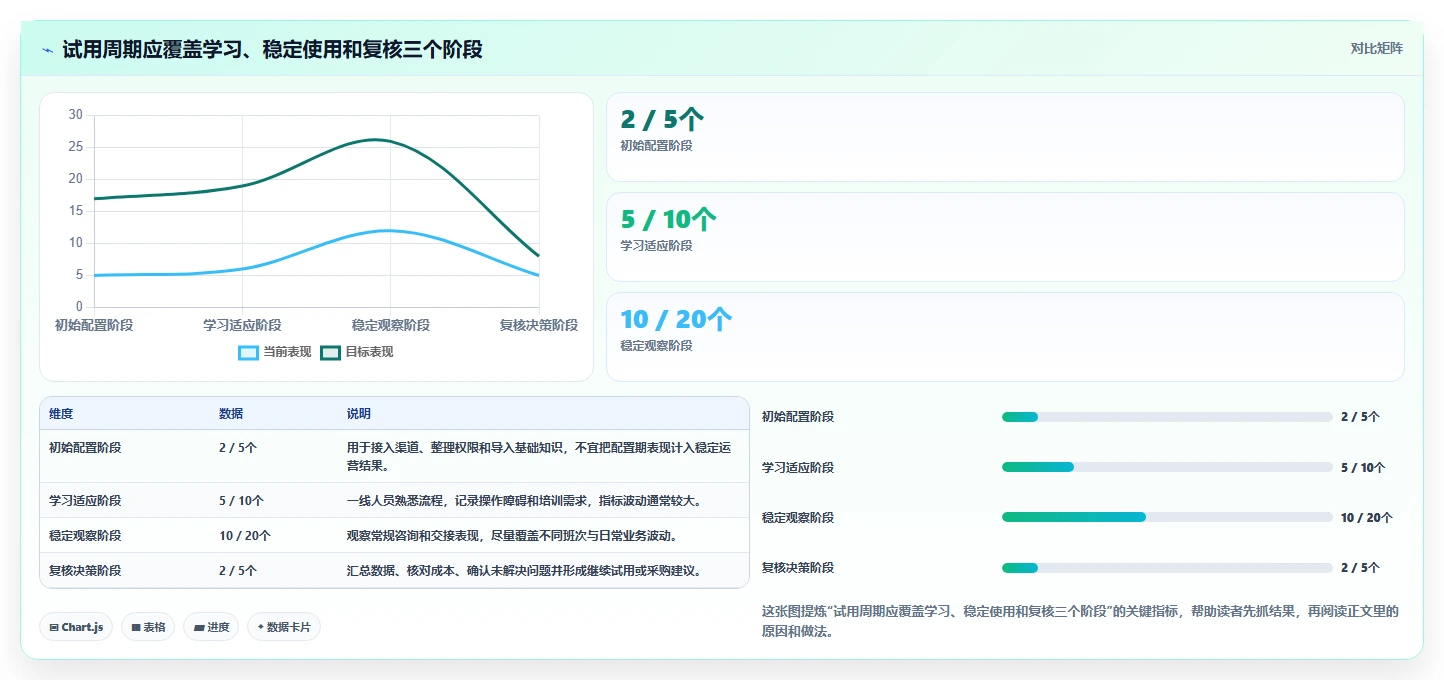Click the 15 value on the chart y-axis

tap(76, 211)
